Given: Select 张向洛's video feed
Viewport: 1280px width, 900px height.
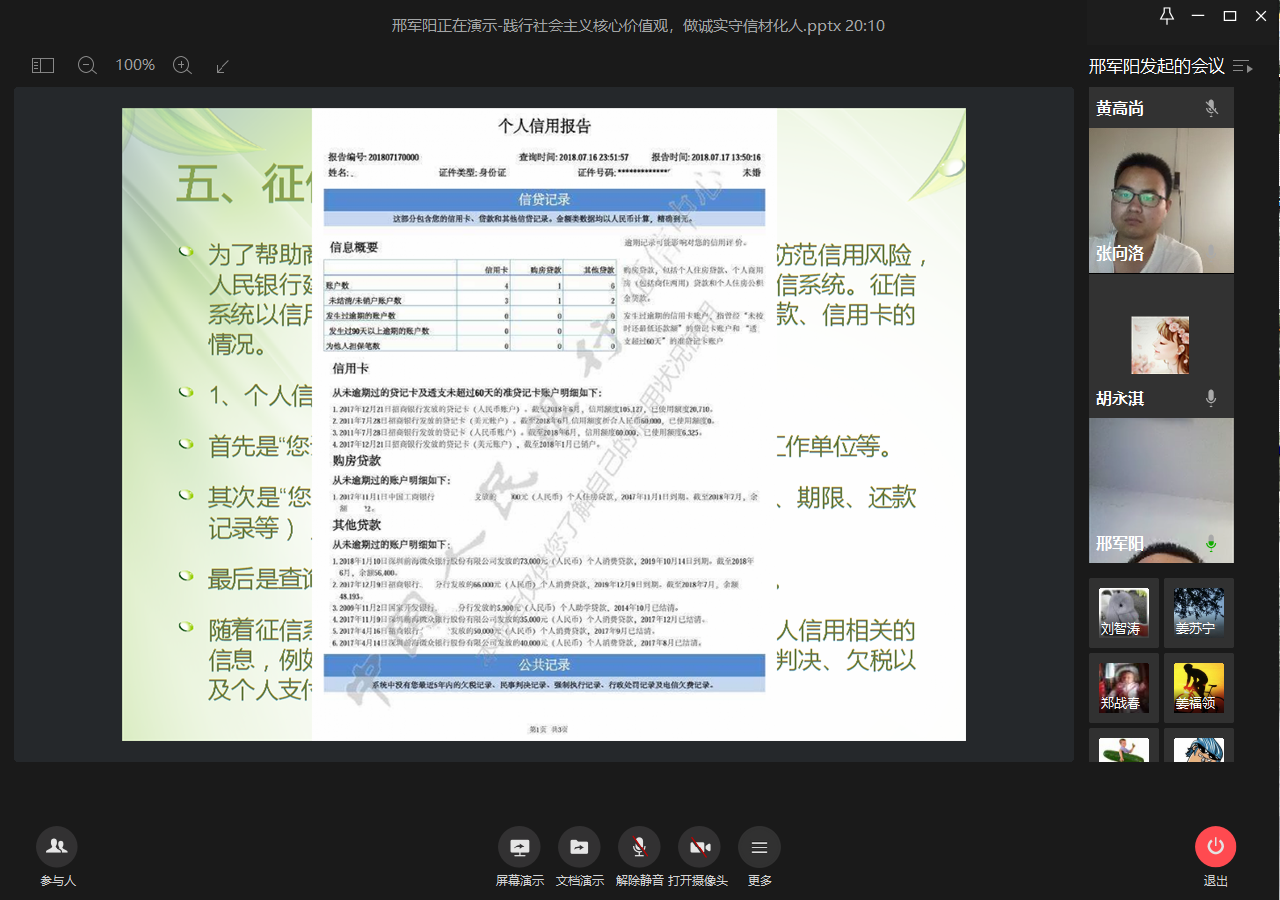Looking at the screenshot, I should coord(1161,200).
